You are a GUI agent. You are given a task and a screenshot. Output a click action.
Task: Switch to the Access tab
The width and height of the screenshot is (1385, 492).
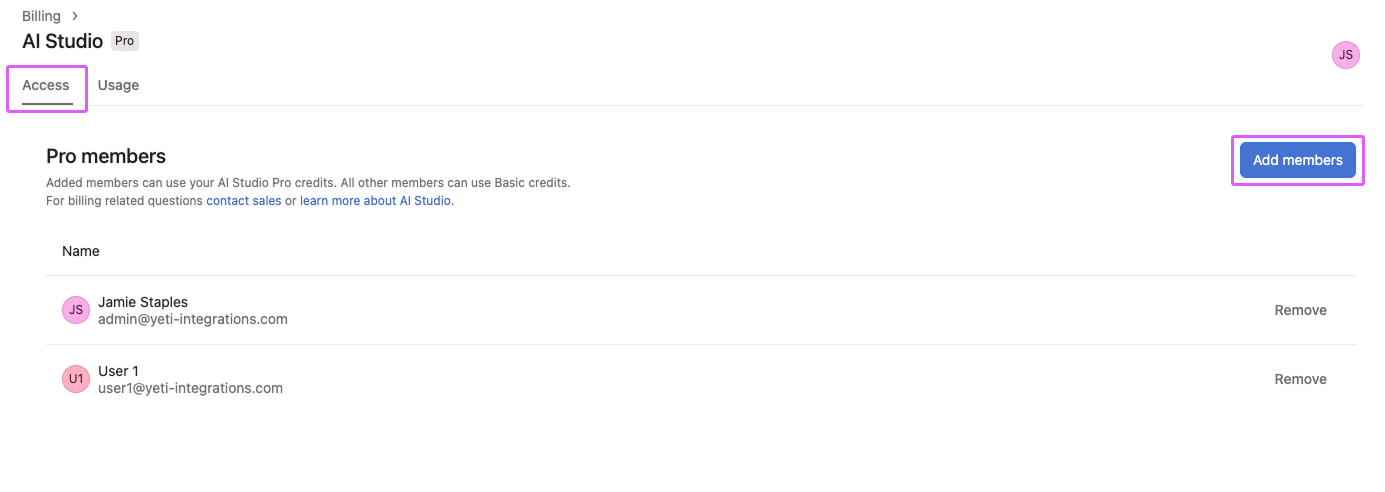(46, 85)
